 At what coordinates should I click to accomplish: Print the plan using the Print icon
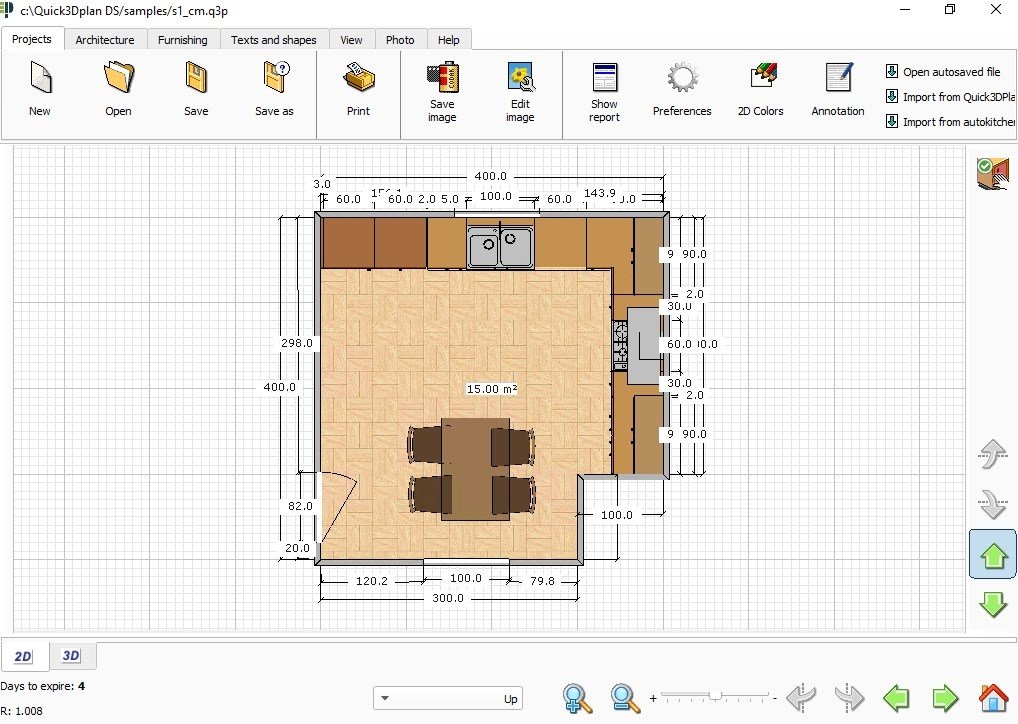[x=358, y=77]
